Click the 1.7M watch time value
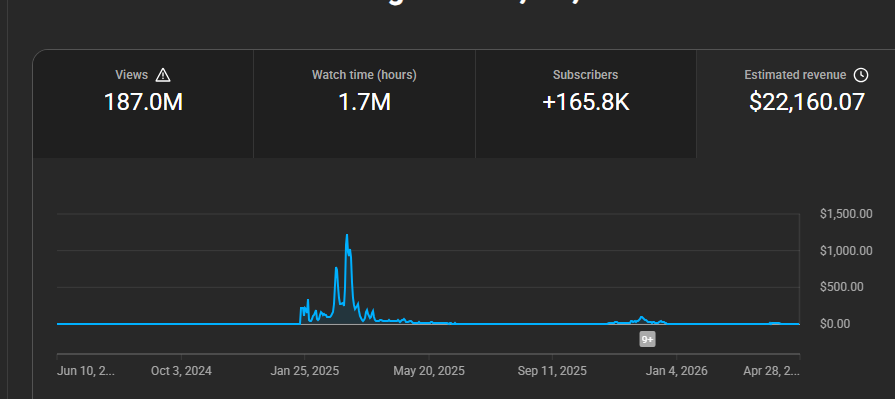The image size is (895, 399). pyautogui.click(x=364, y=102)
